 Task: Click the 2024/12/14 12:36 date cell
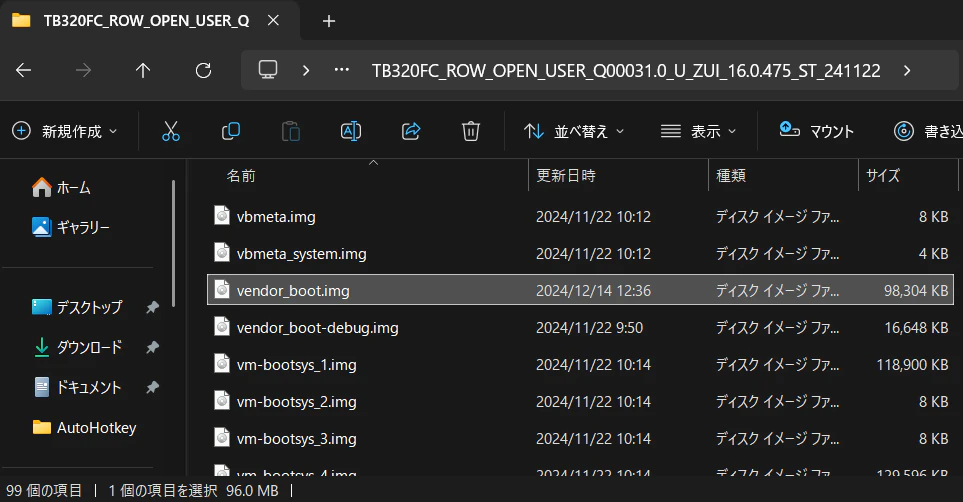(593, 290)
